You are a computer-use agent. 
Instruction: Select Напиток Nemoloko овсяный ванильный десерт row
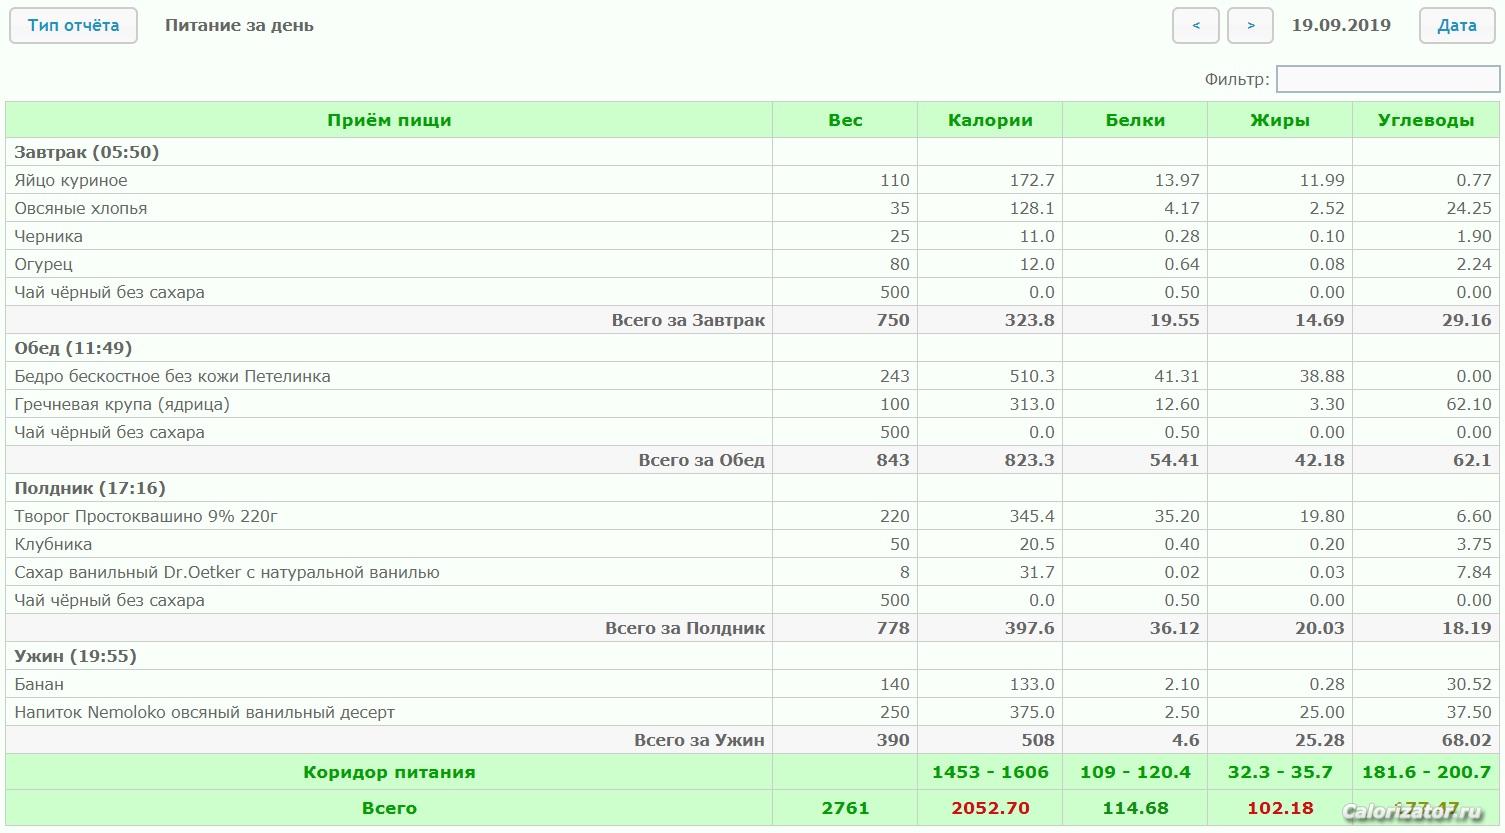(x=752, y=712)
